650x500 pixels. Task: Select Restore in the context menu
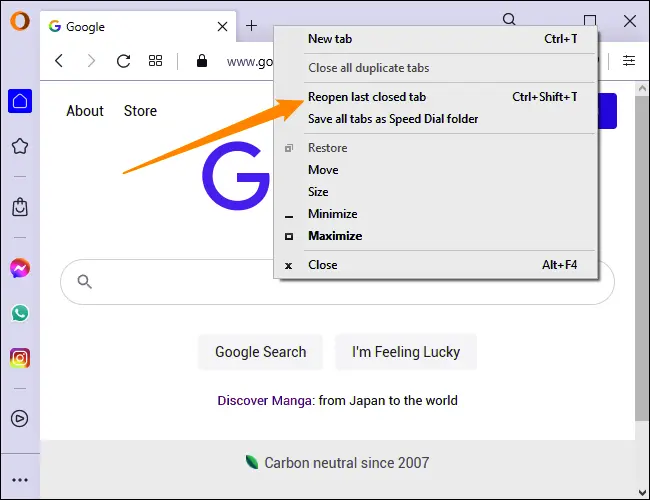(x=436, y=148)
